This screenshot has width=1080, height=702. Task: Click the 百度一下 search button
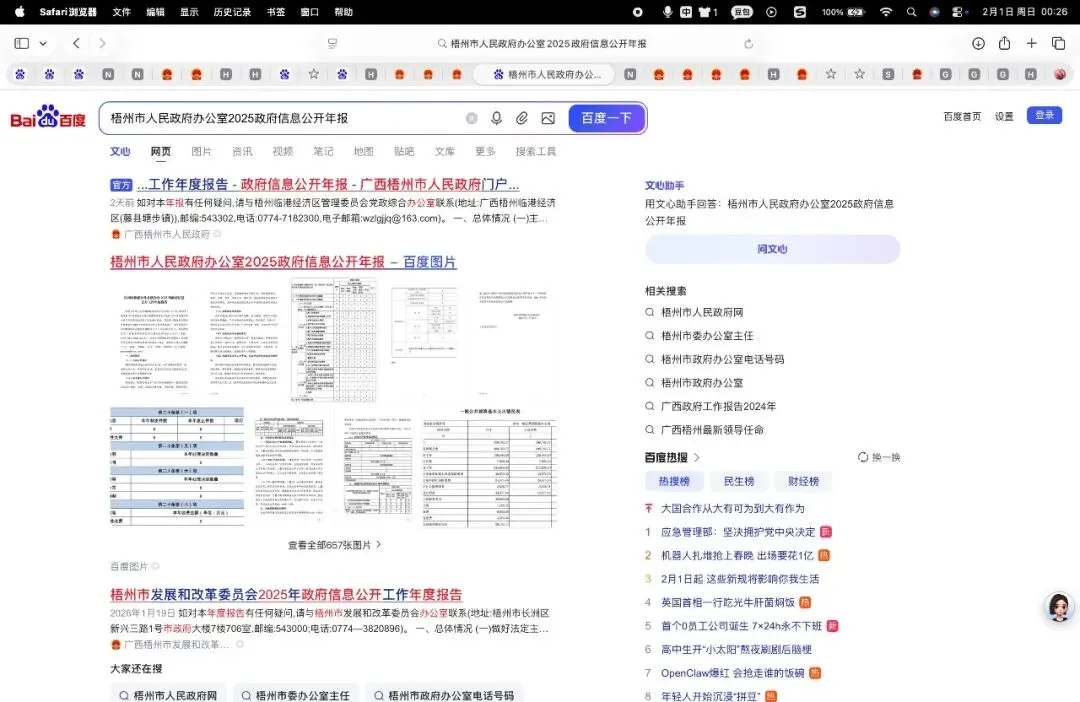click(606, 118)
